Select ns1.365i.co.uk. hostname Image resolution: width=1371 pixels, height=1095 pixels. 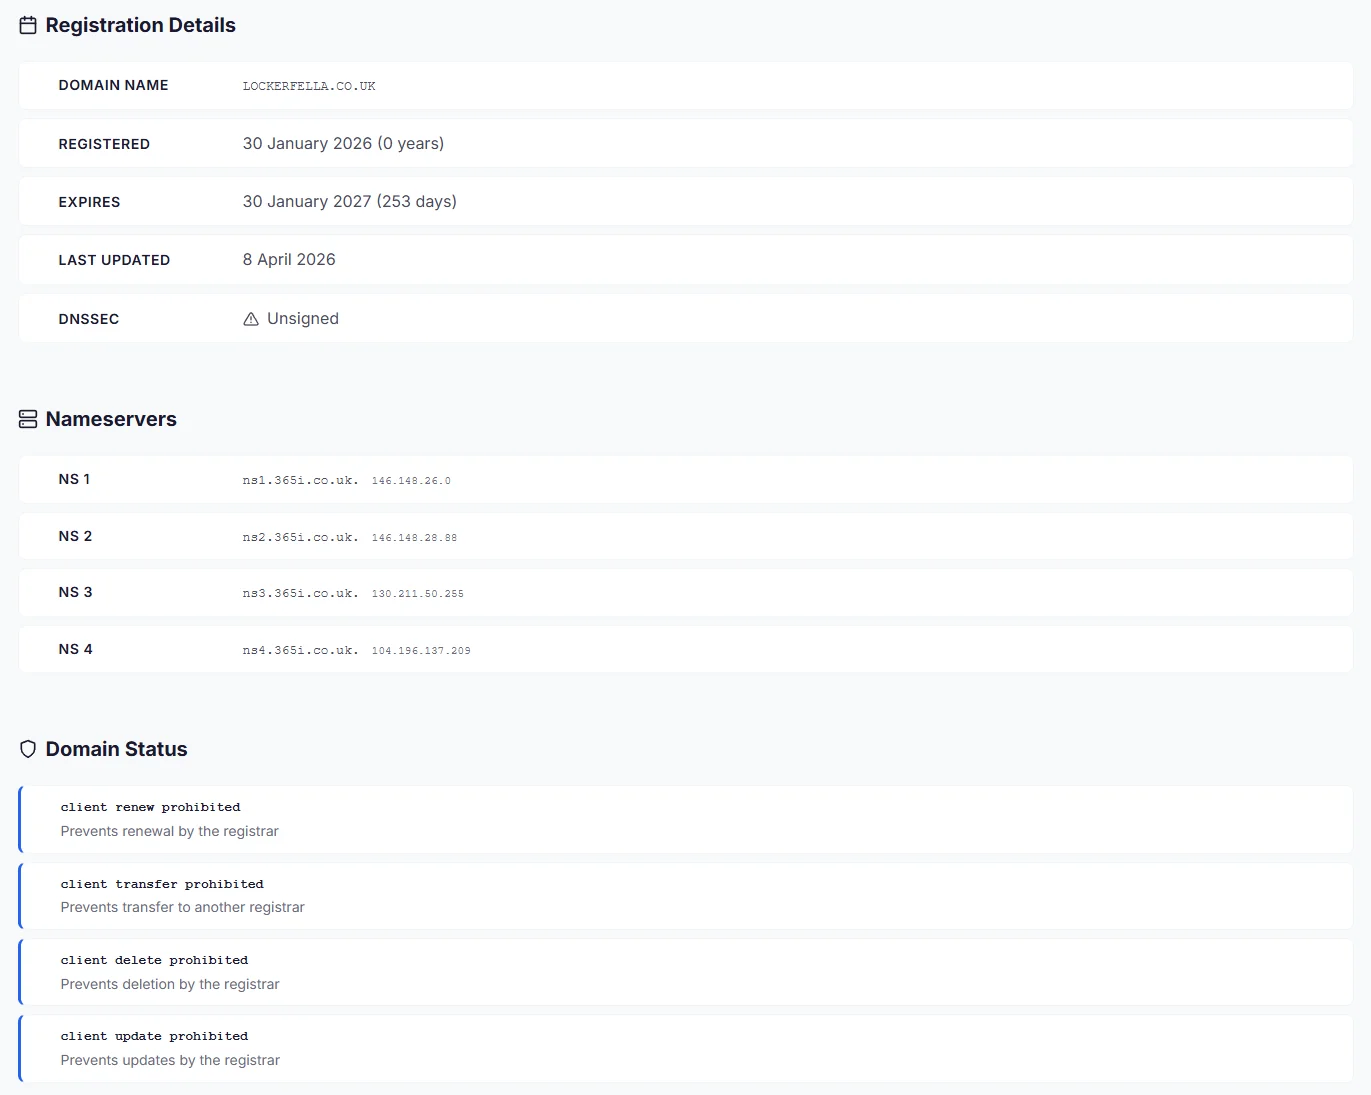coord(300,480)
